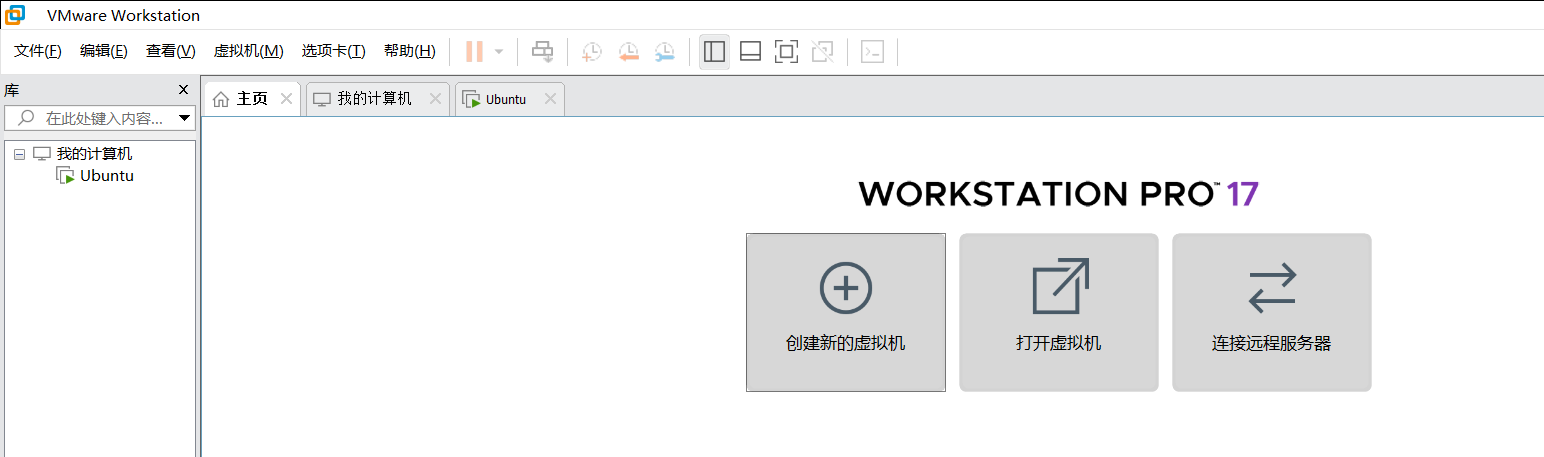Close the Ubuntu tab
Screen dimensions: 1544x457
click(x=549, y=99)
